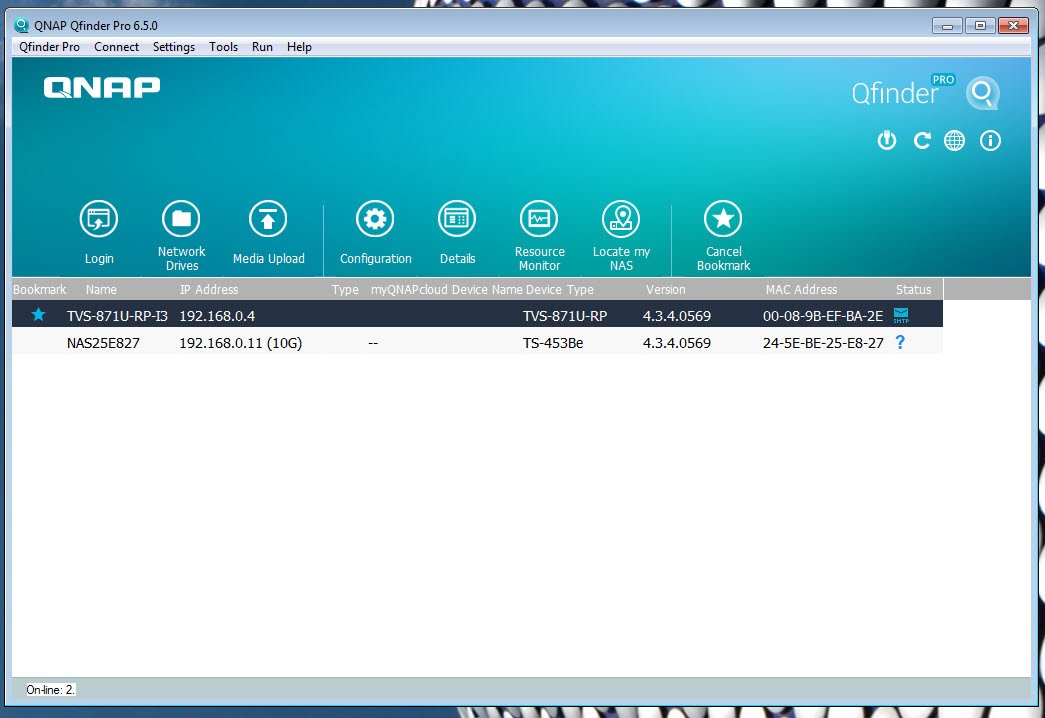Click device type TVS-871U-RP
The height and width of the screenshot is (718, 1045).
(565, 316)
